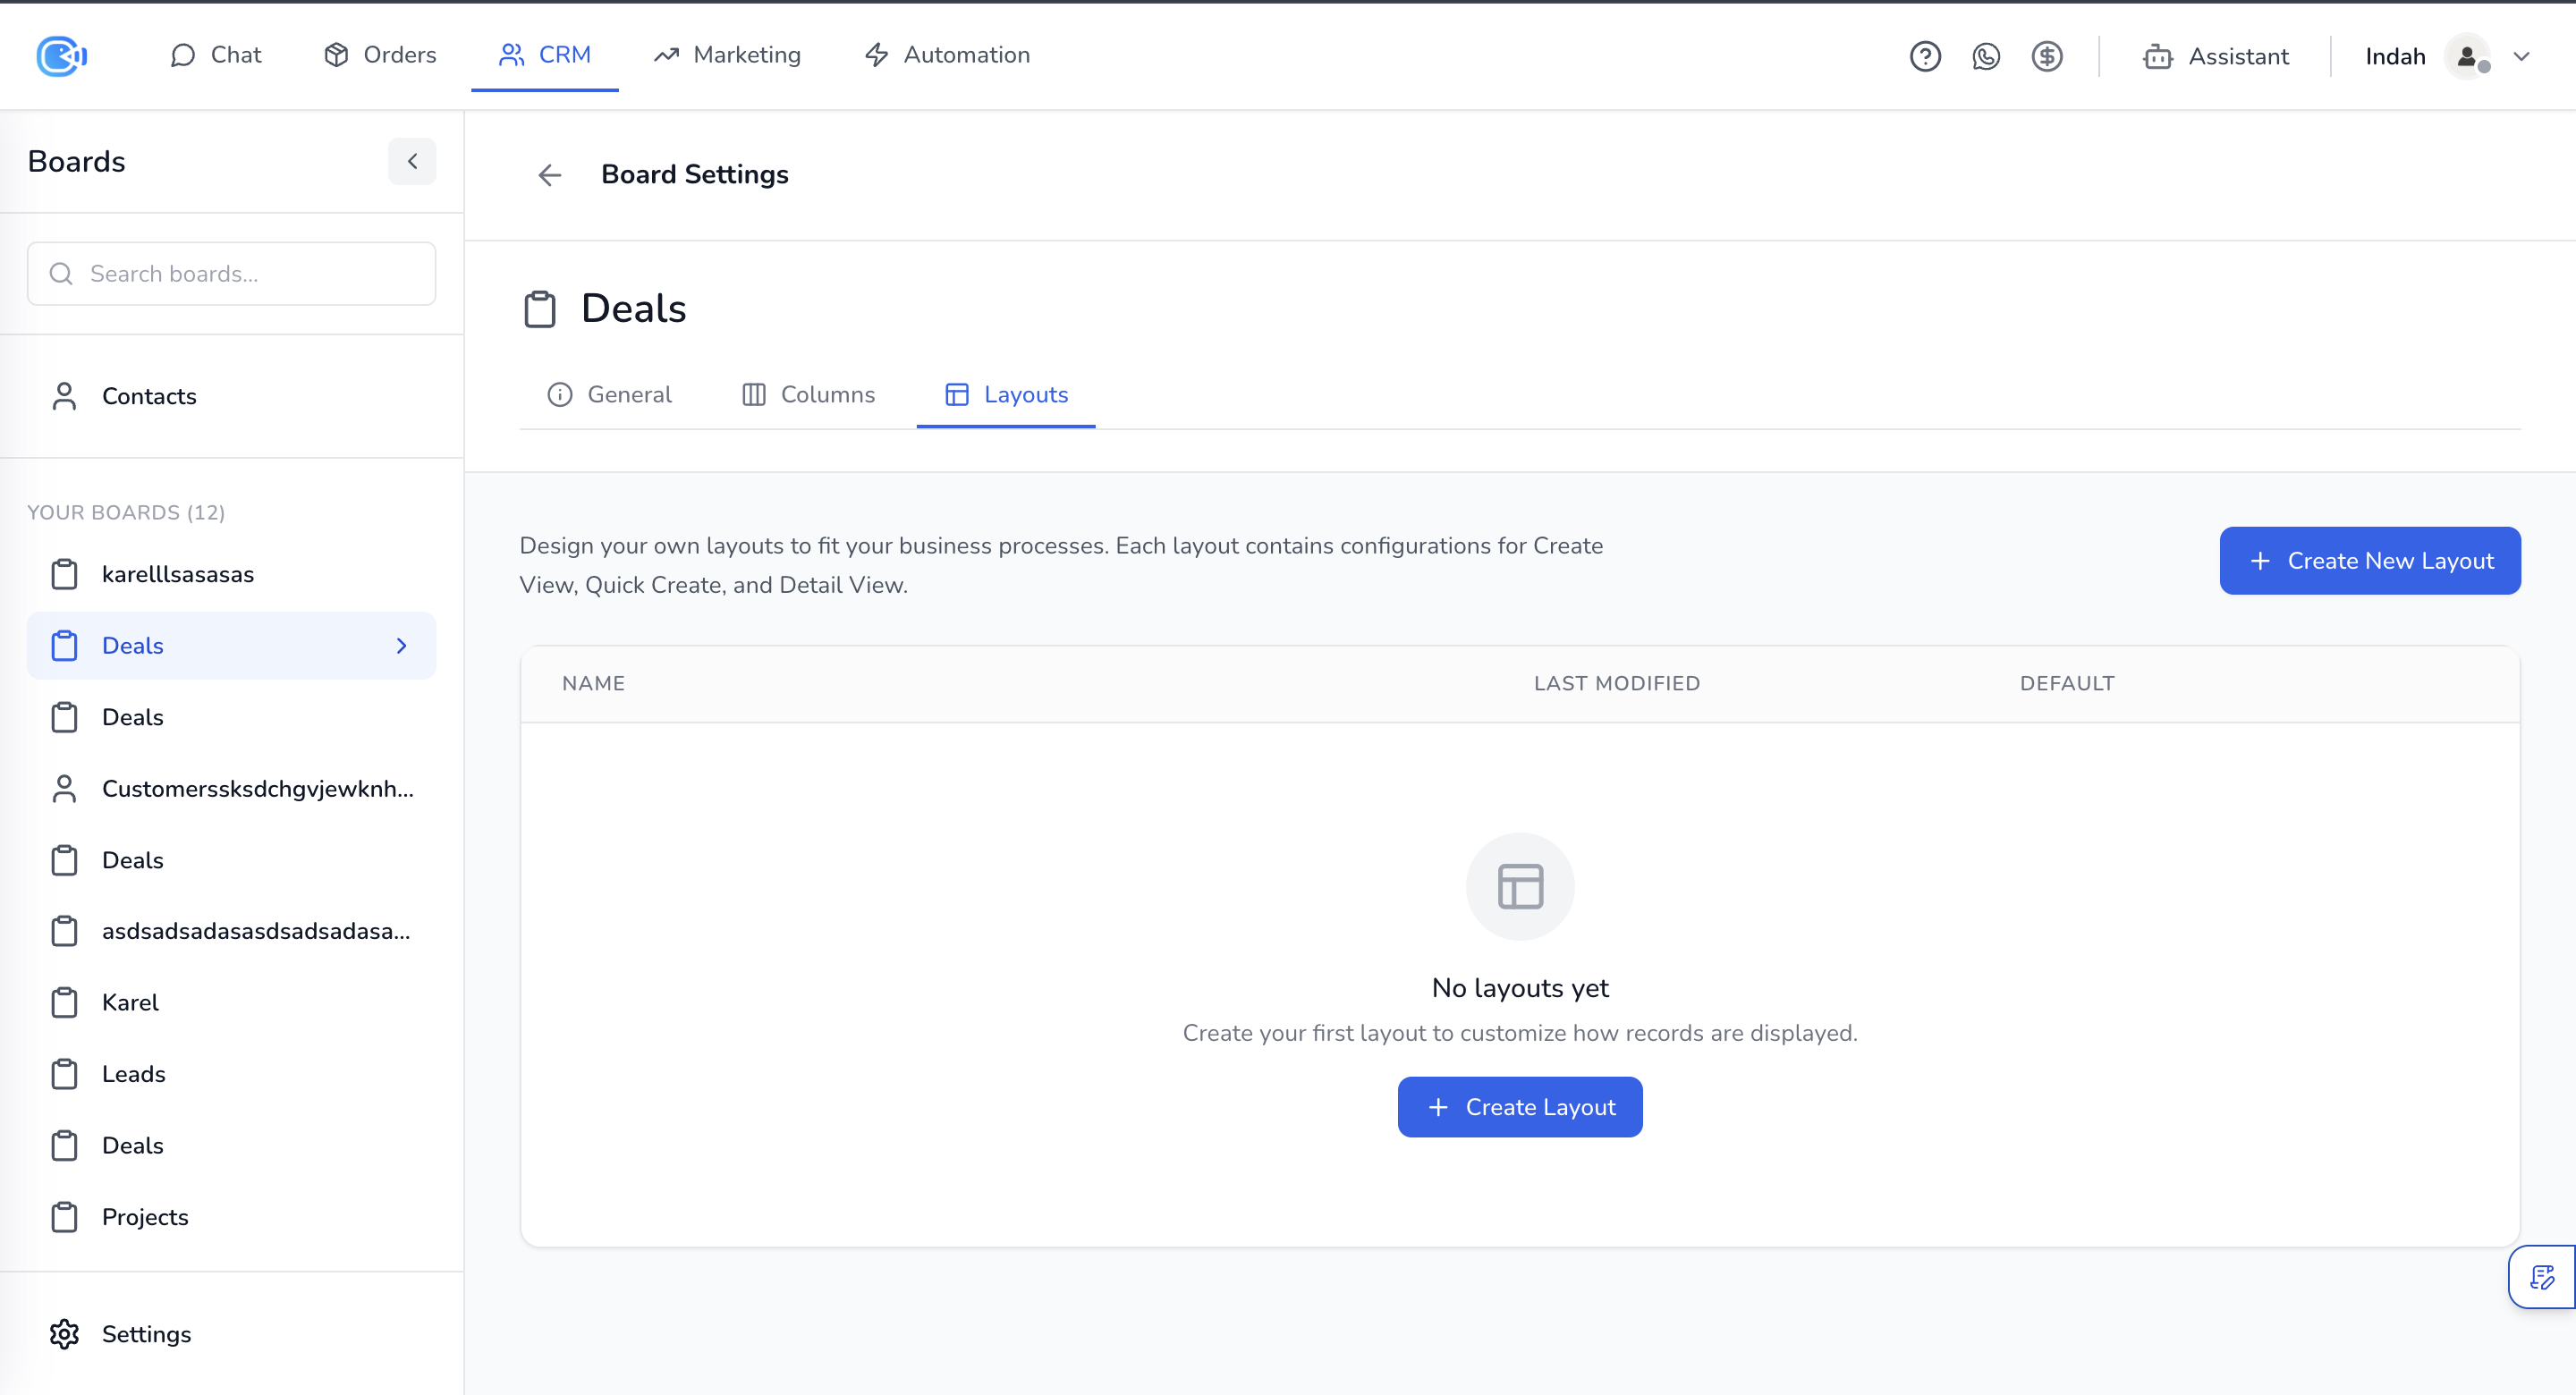
Task: Collapse the Boards sidebar panel
Action: coord(412,161)
